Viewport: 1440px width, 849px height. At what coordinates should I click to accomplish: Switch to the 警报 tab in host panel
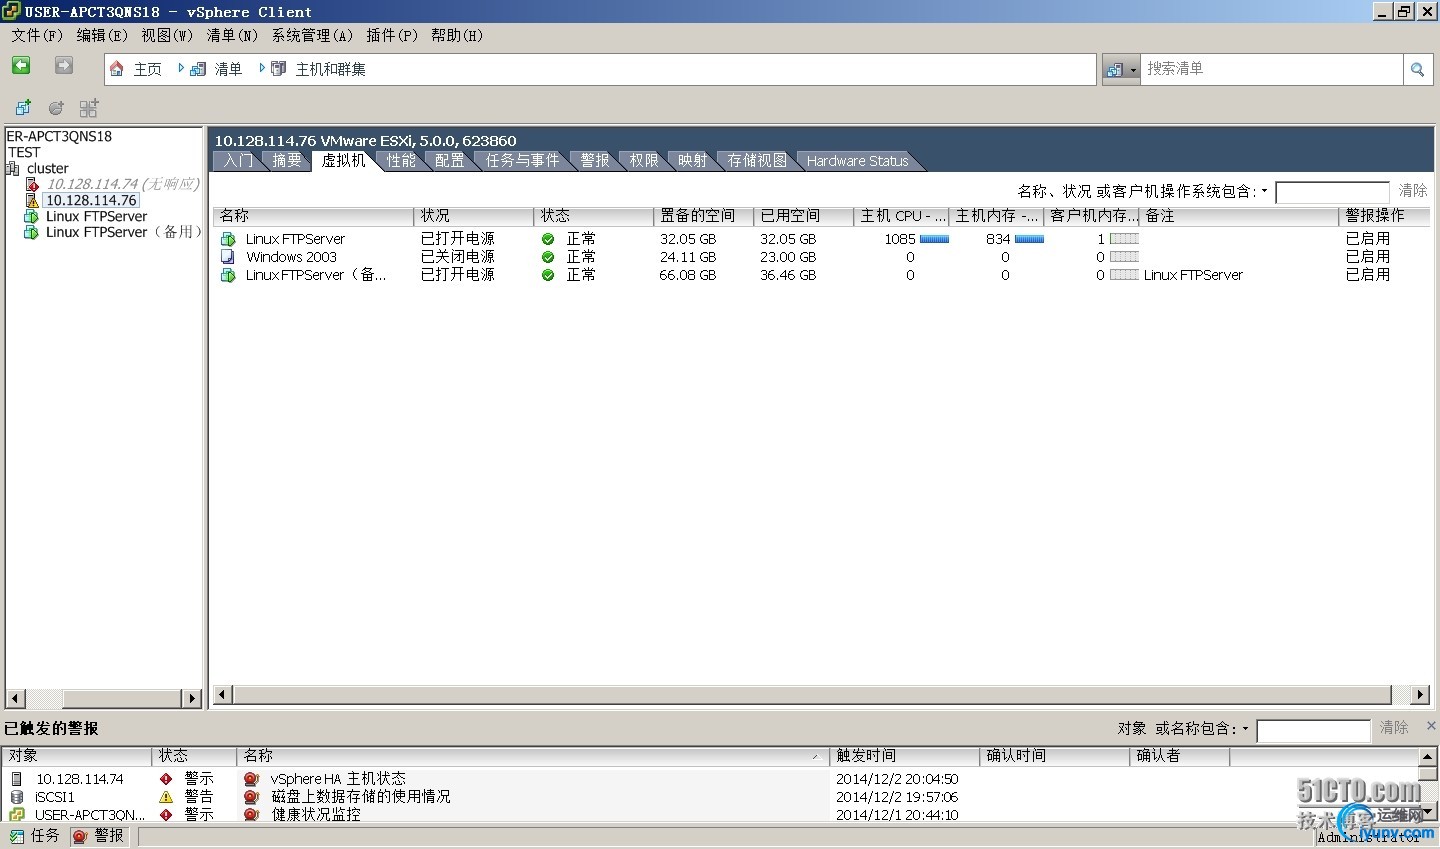tap(595, 161)
